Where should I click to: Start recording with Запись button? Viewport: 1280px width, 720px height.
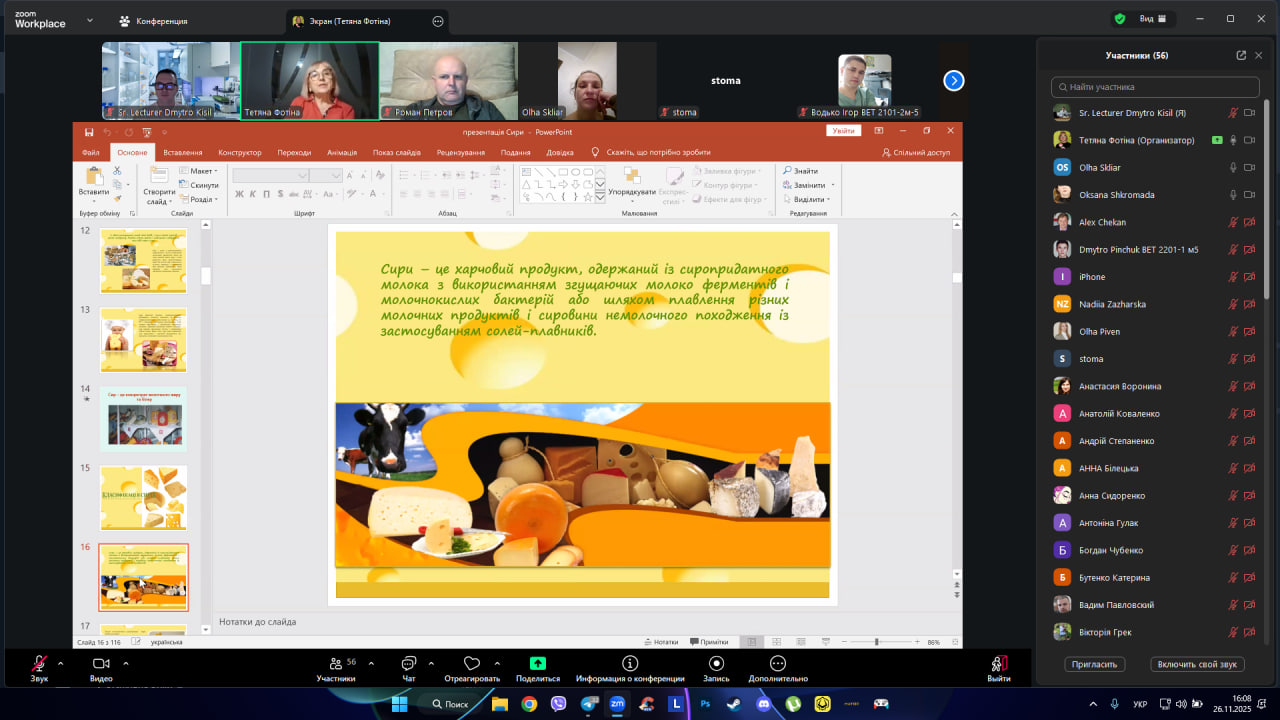(x=716, y=663)
